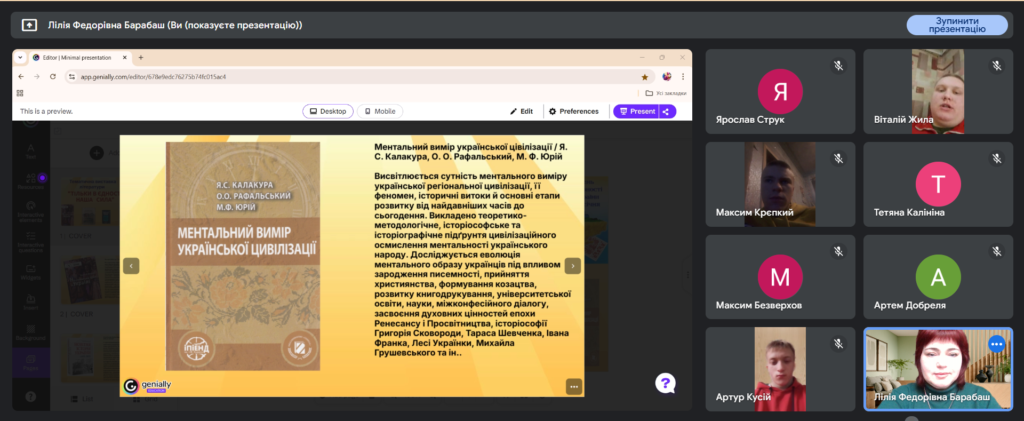Switch preview to Mobile view
This screenshot has height=421, width=1024.
(379, 111)
